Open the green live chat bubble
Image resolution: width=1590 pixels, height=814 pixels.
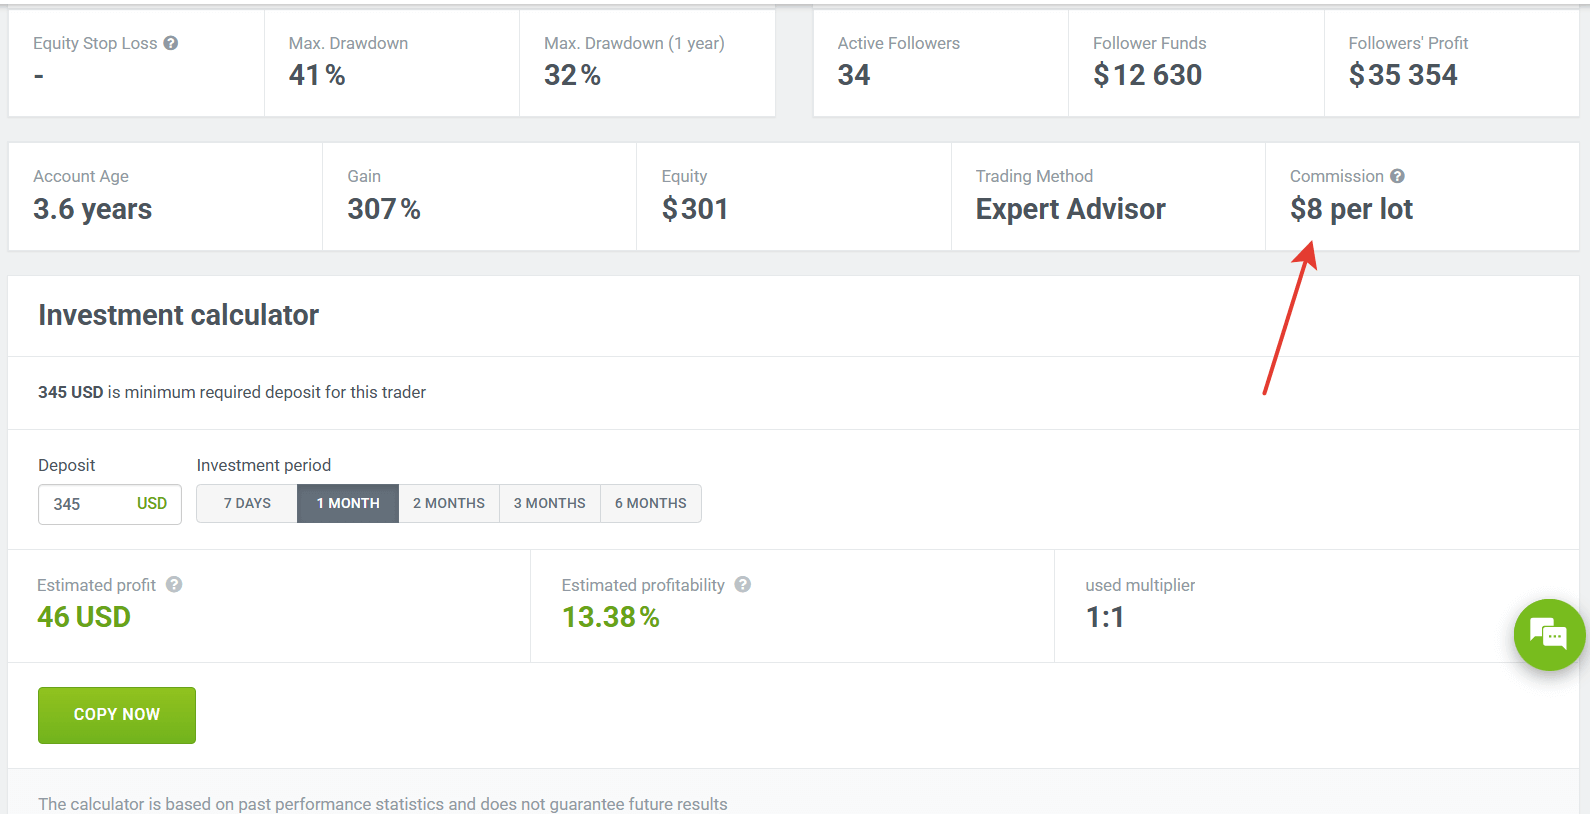1548,635
